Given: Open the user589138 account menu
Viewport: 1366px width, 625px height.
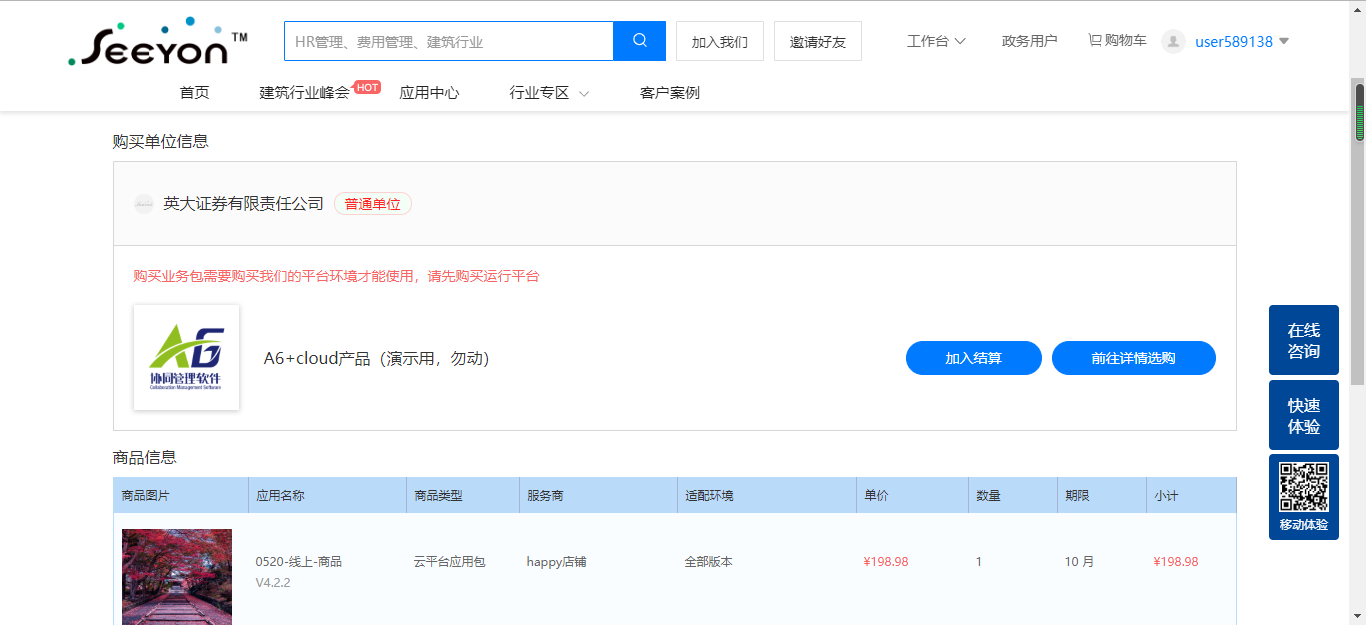Looking at the screenshot, I should pyautogui.click(x=1242, y=42).
